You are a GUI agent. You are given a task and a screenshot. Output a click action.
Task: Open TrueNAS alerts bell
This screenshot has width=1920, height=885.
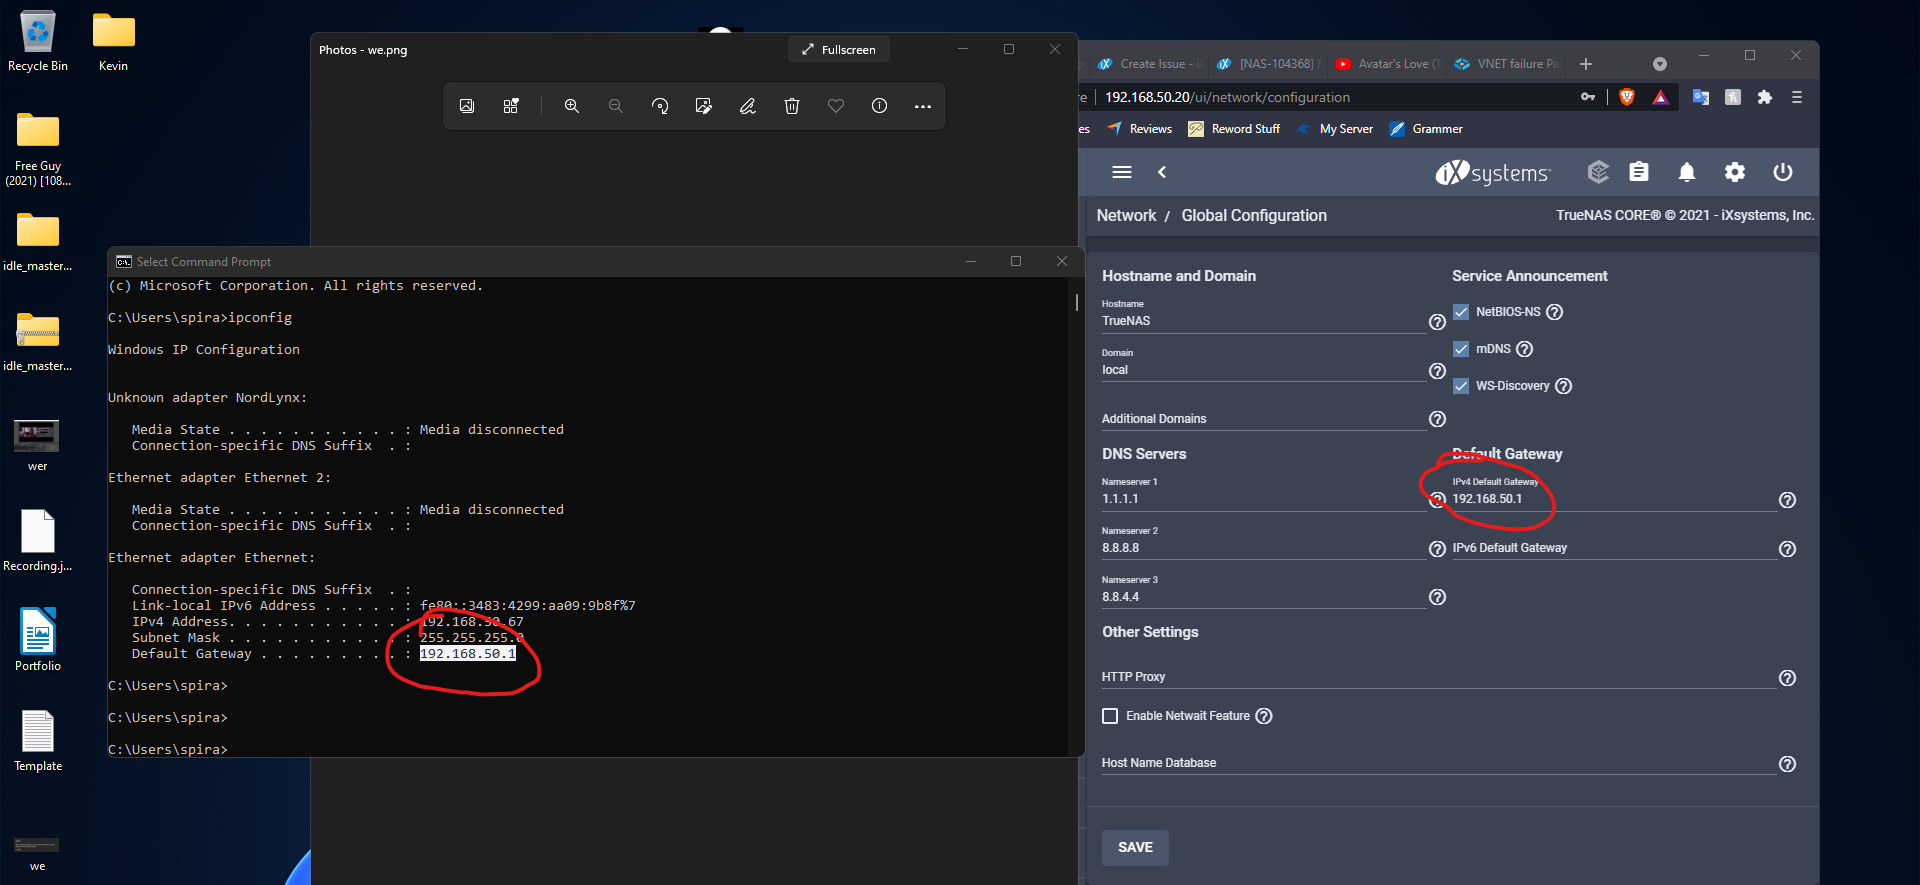pos(1687,172)
